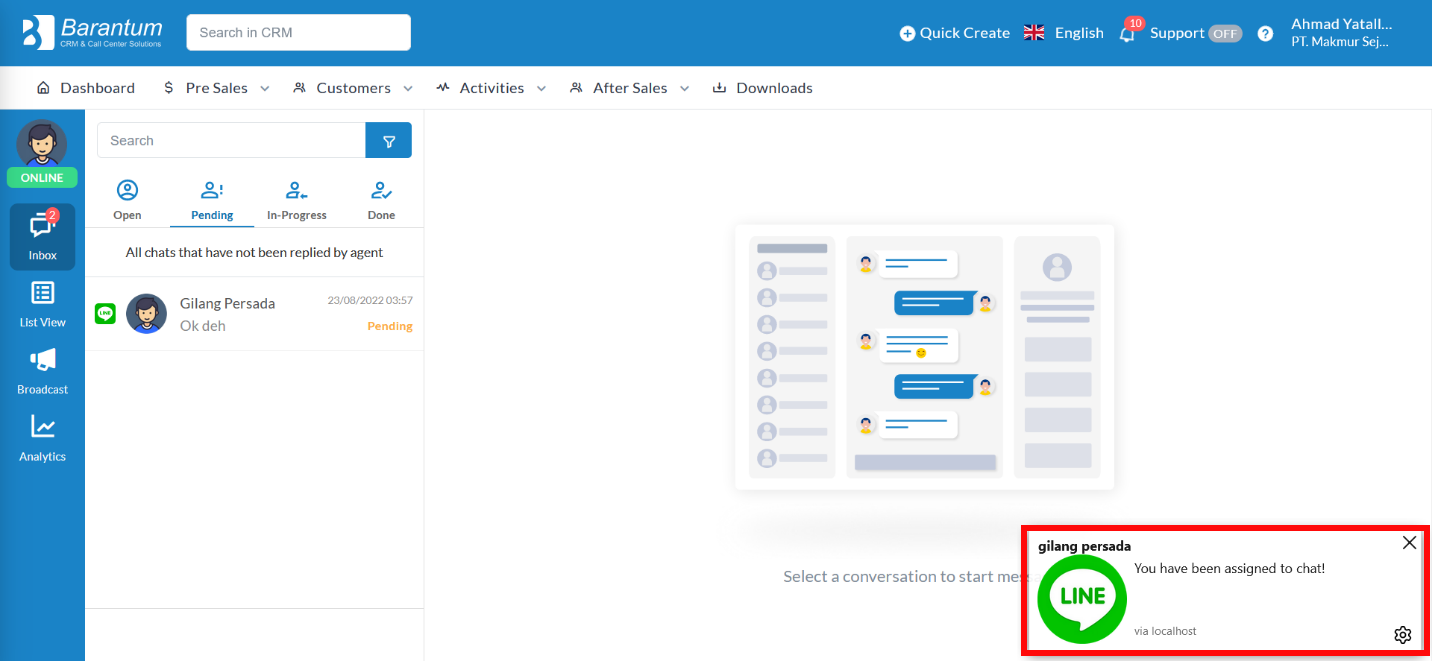Screen dimensions: 1432x661
Task: Switch to the In-Progress tab
Action: 297,201
